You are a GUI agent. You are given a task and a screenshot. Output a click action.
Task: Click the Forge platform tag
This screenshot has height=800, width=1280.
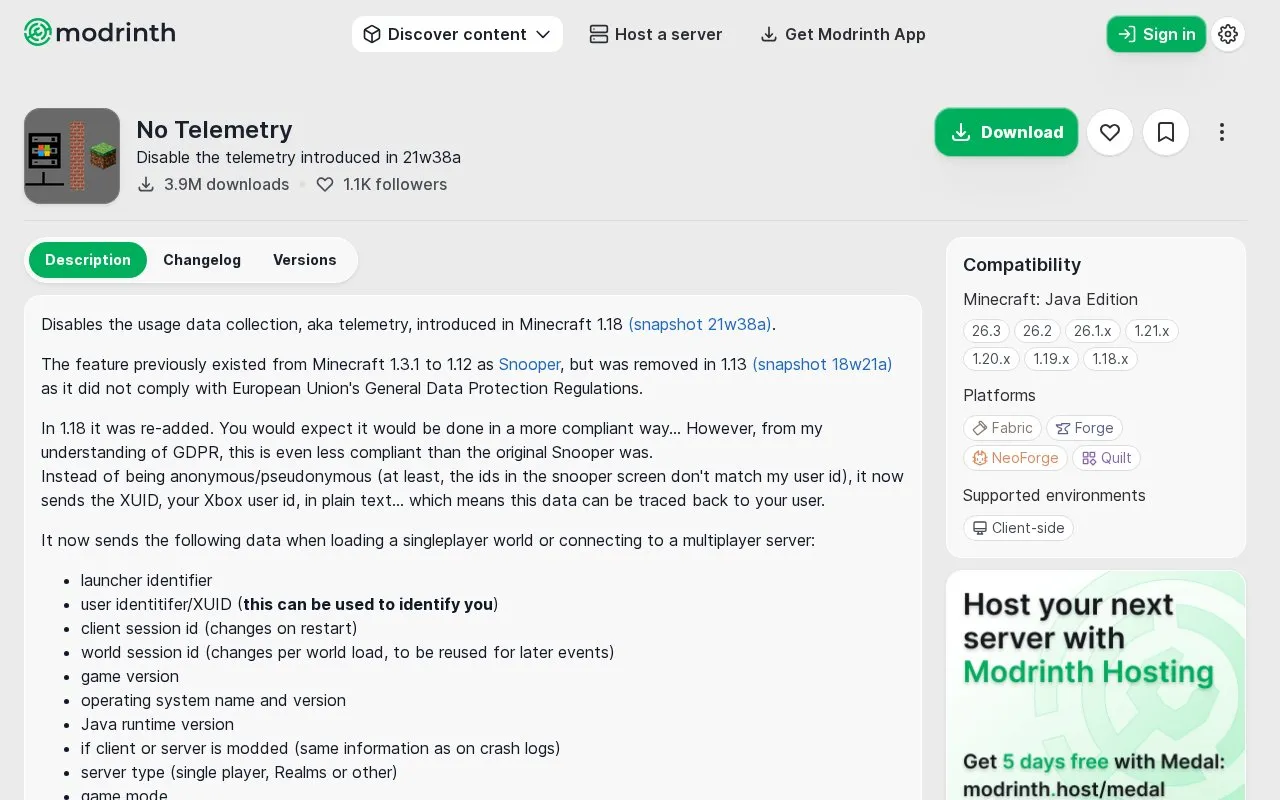click(1085, 428)
